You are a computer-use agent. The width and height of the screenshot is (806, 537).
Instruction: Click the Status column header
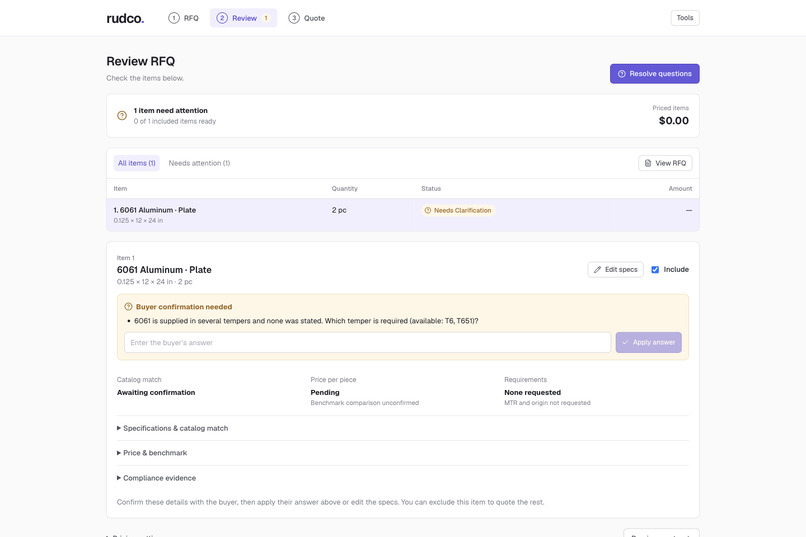click(x=431, y=189)
